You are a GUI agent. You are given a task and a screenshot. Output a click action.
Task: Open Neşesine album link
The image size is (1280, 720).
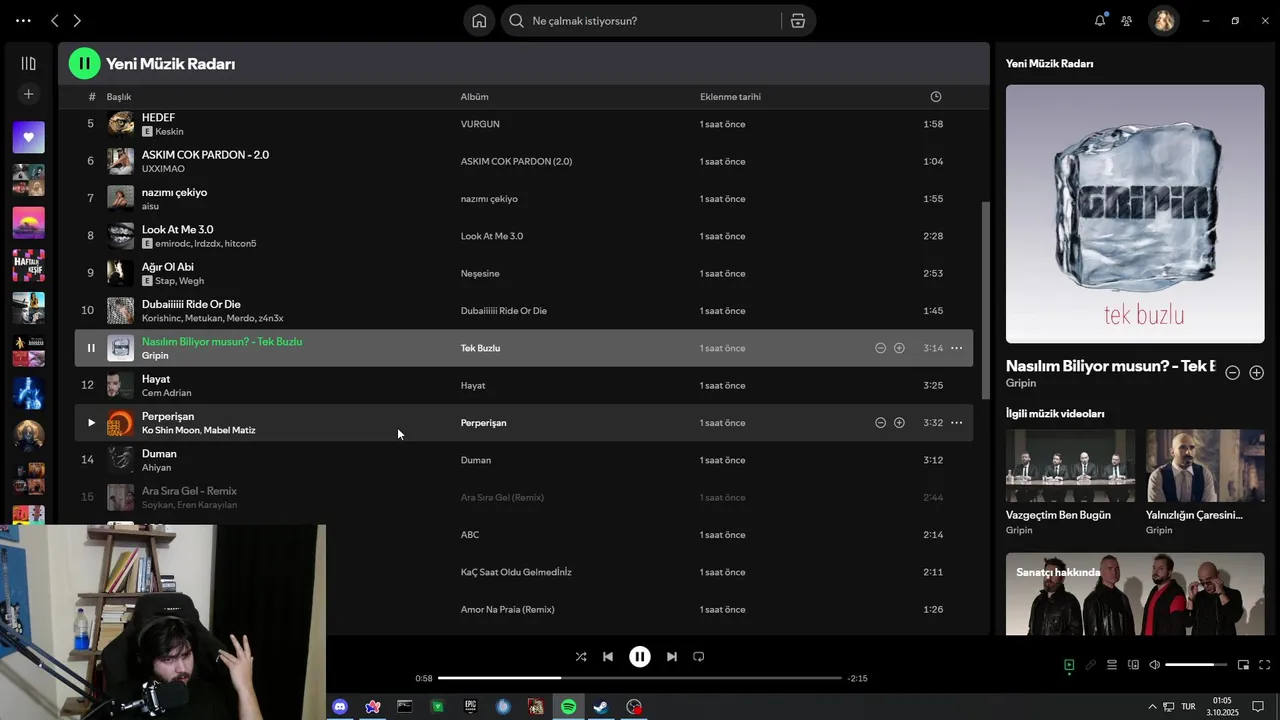tap(480, 274)
